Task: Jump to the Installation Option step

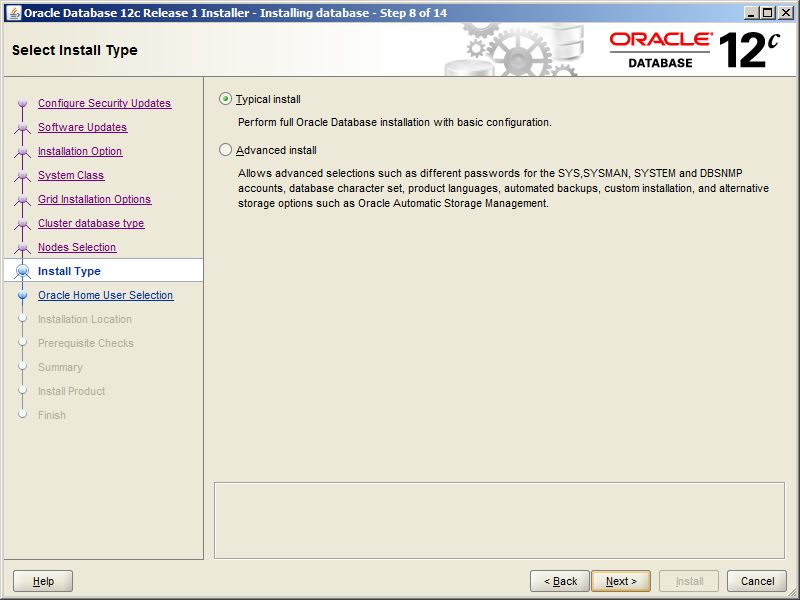Action: pyautogui.click(x=80, y=151)
